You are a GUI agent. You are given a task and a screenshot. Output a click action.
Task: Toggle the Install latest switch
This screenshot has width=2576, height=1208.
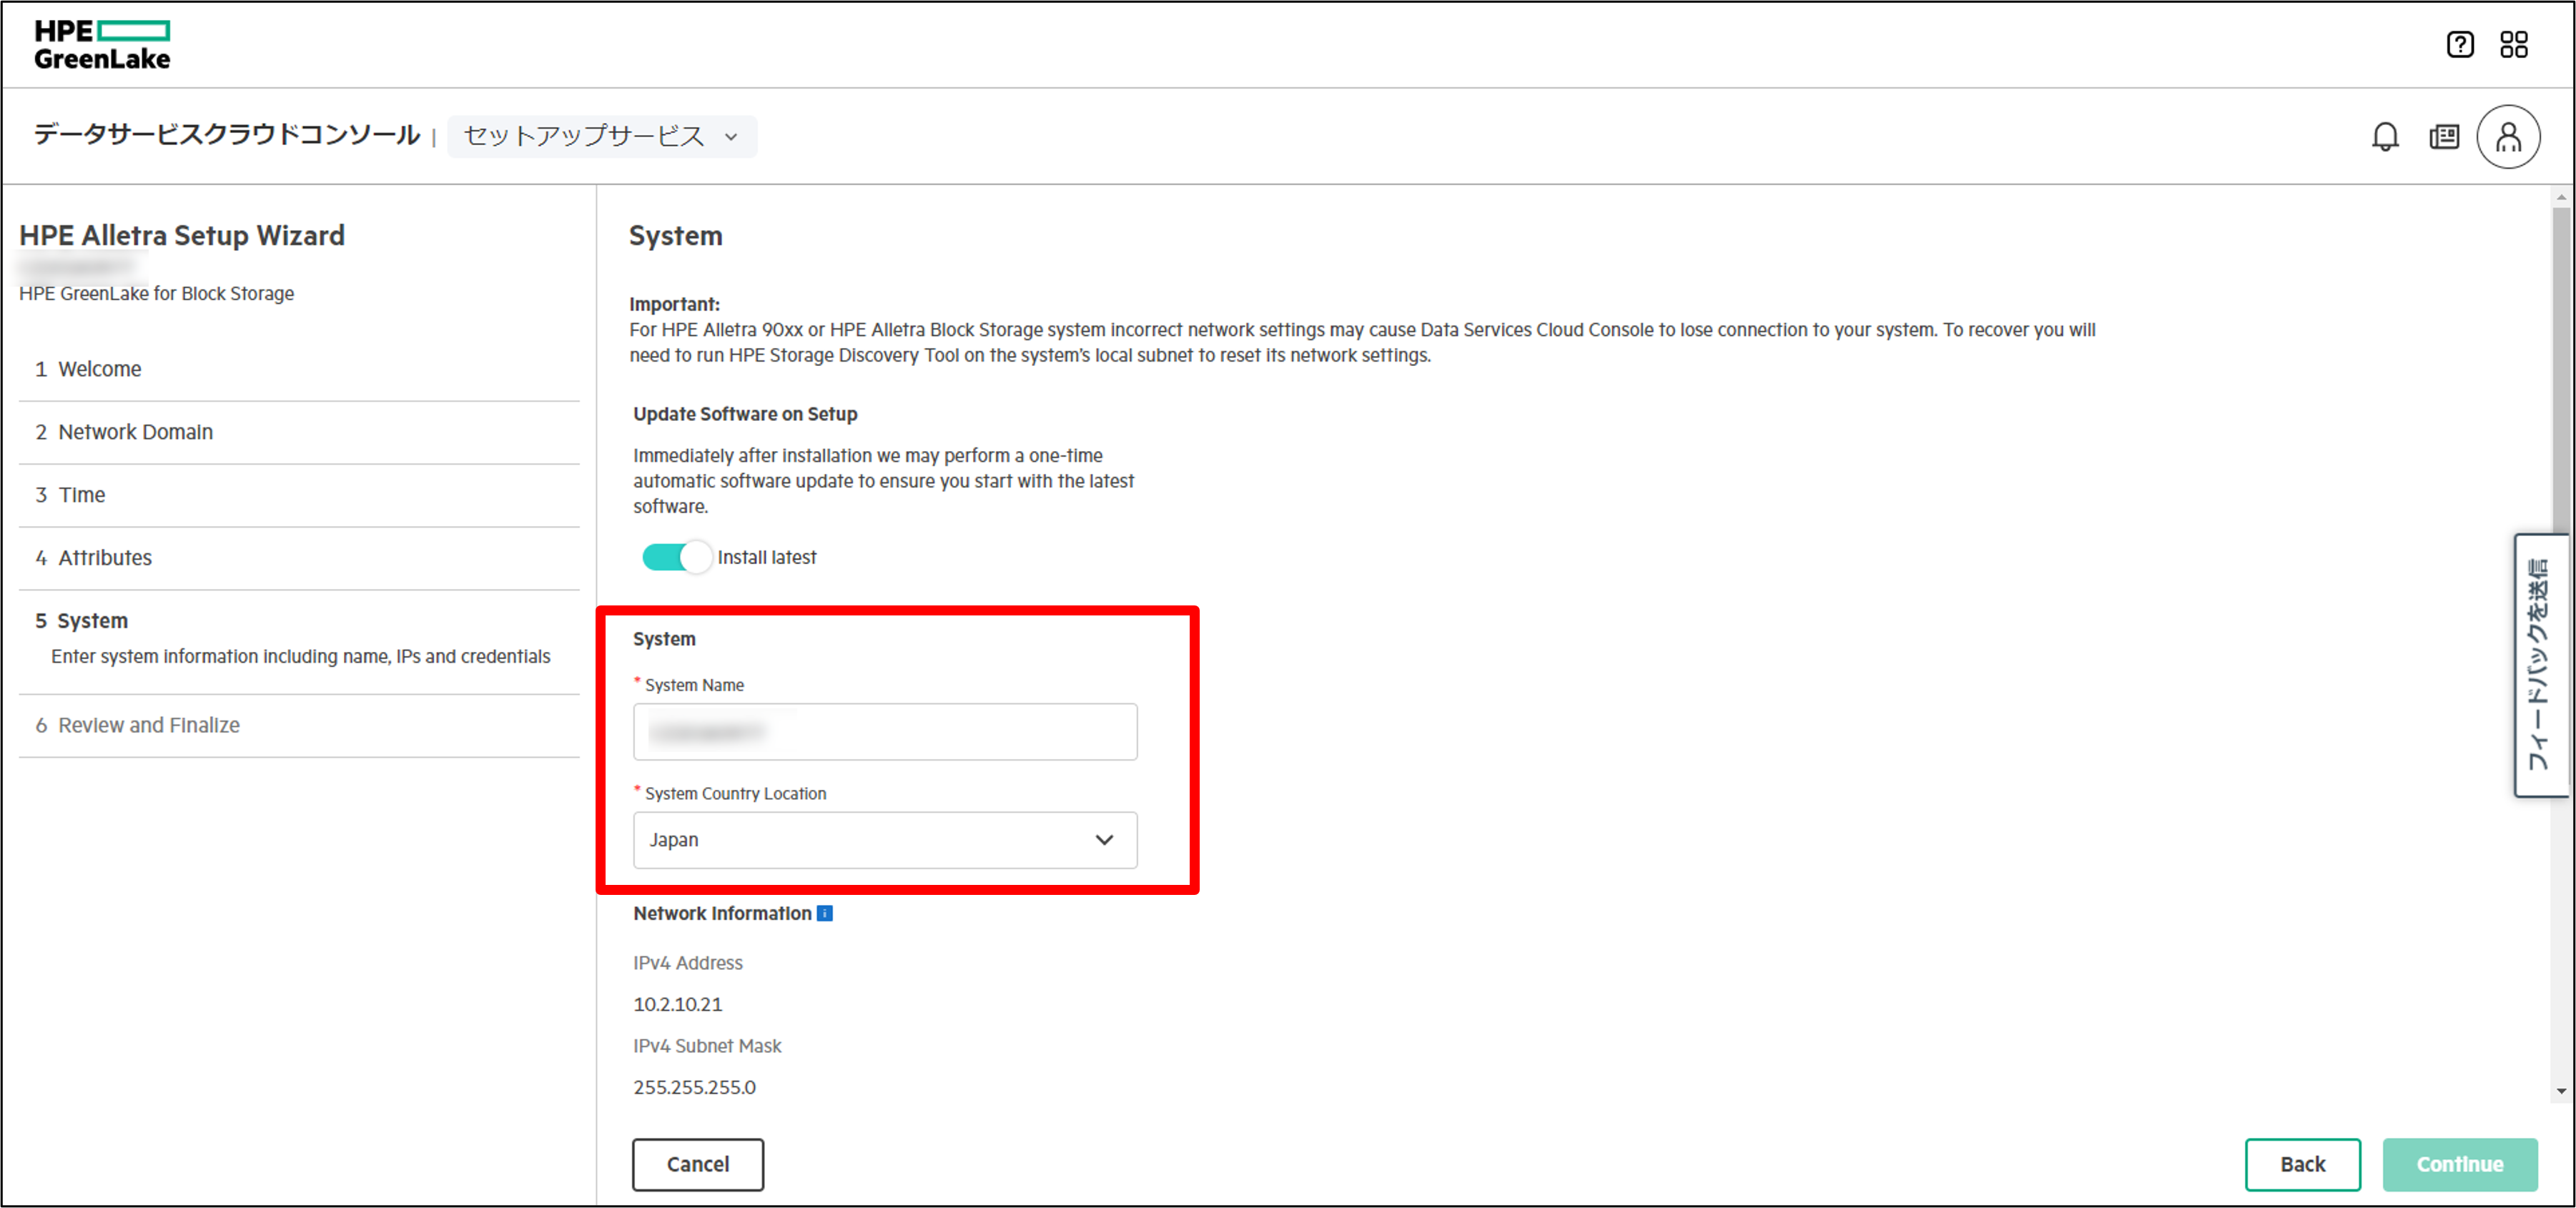pos(677,557)
